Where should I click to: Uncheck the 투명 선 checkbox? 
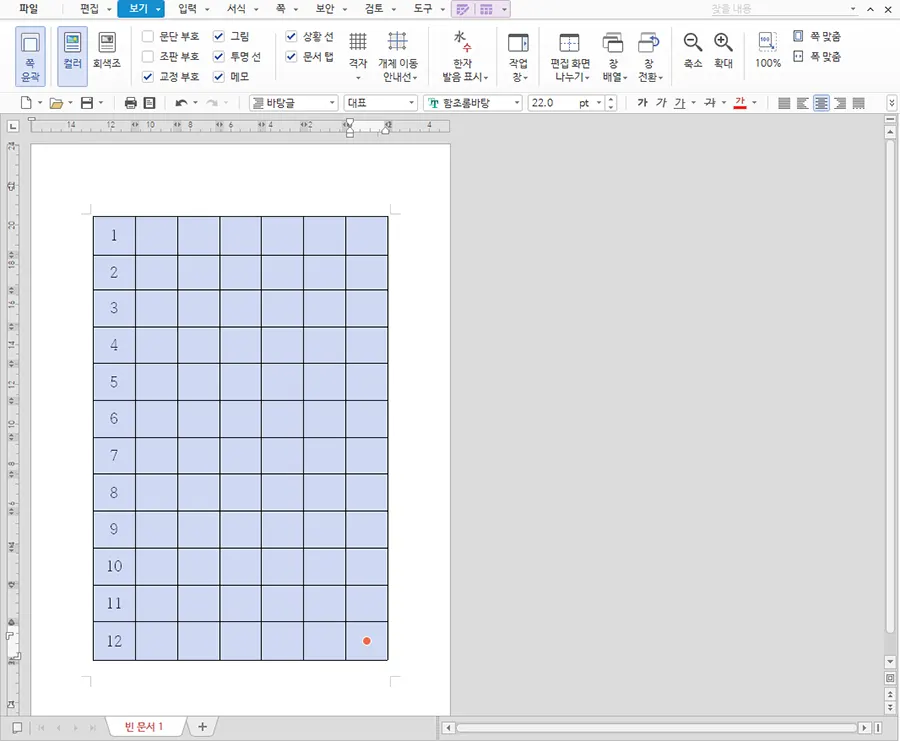pos(219,56)
